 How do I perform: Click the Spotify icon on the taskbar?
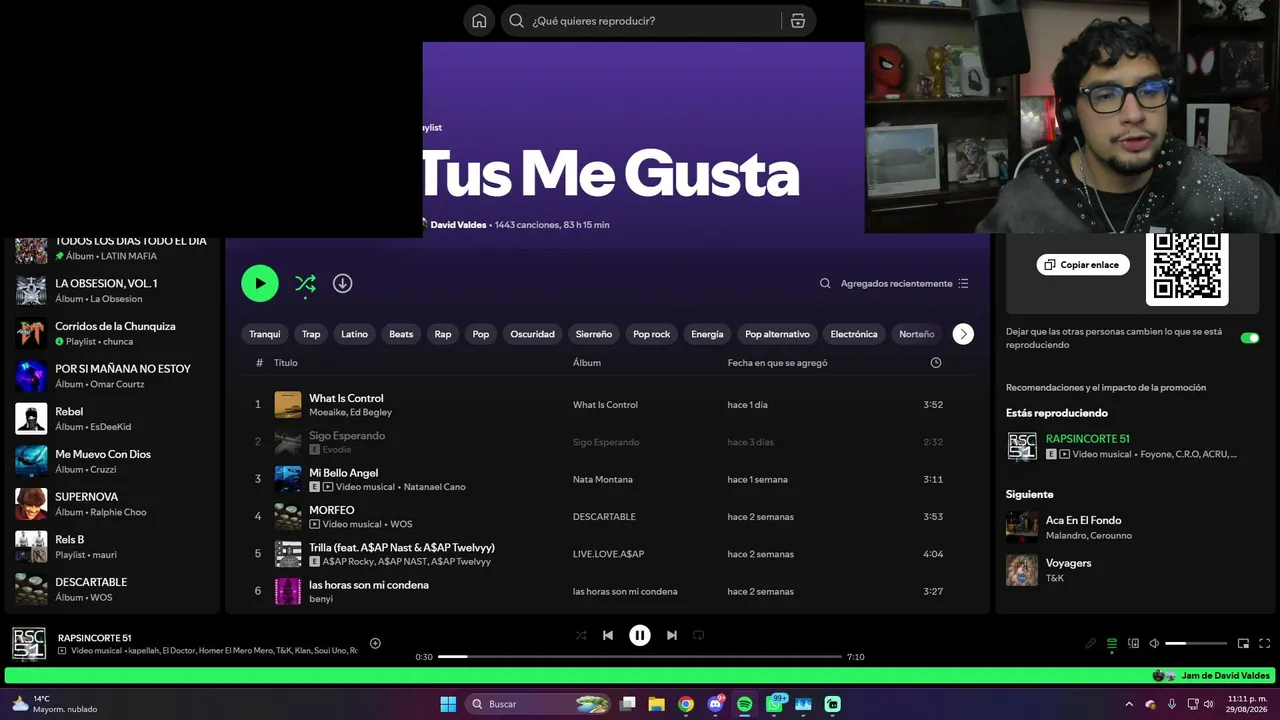tap(744, 704)
